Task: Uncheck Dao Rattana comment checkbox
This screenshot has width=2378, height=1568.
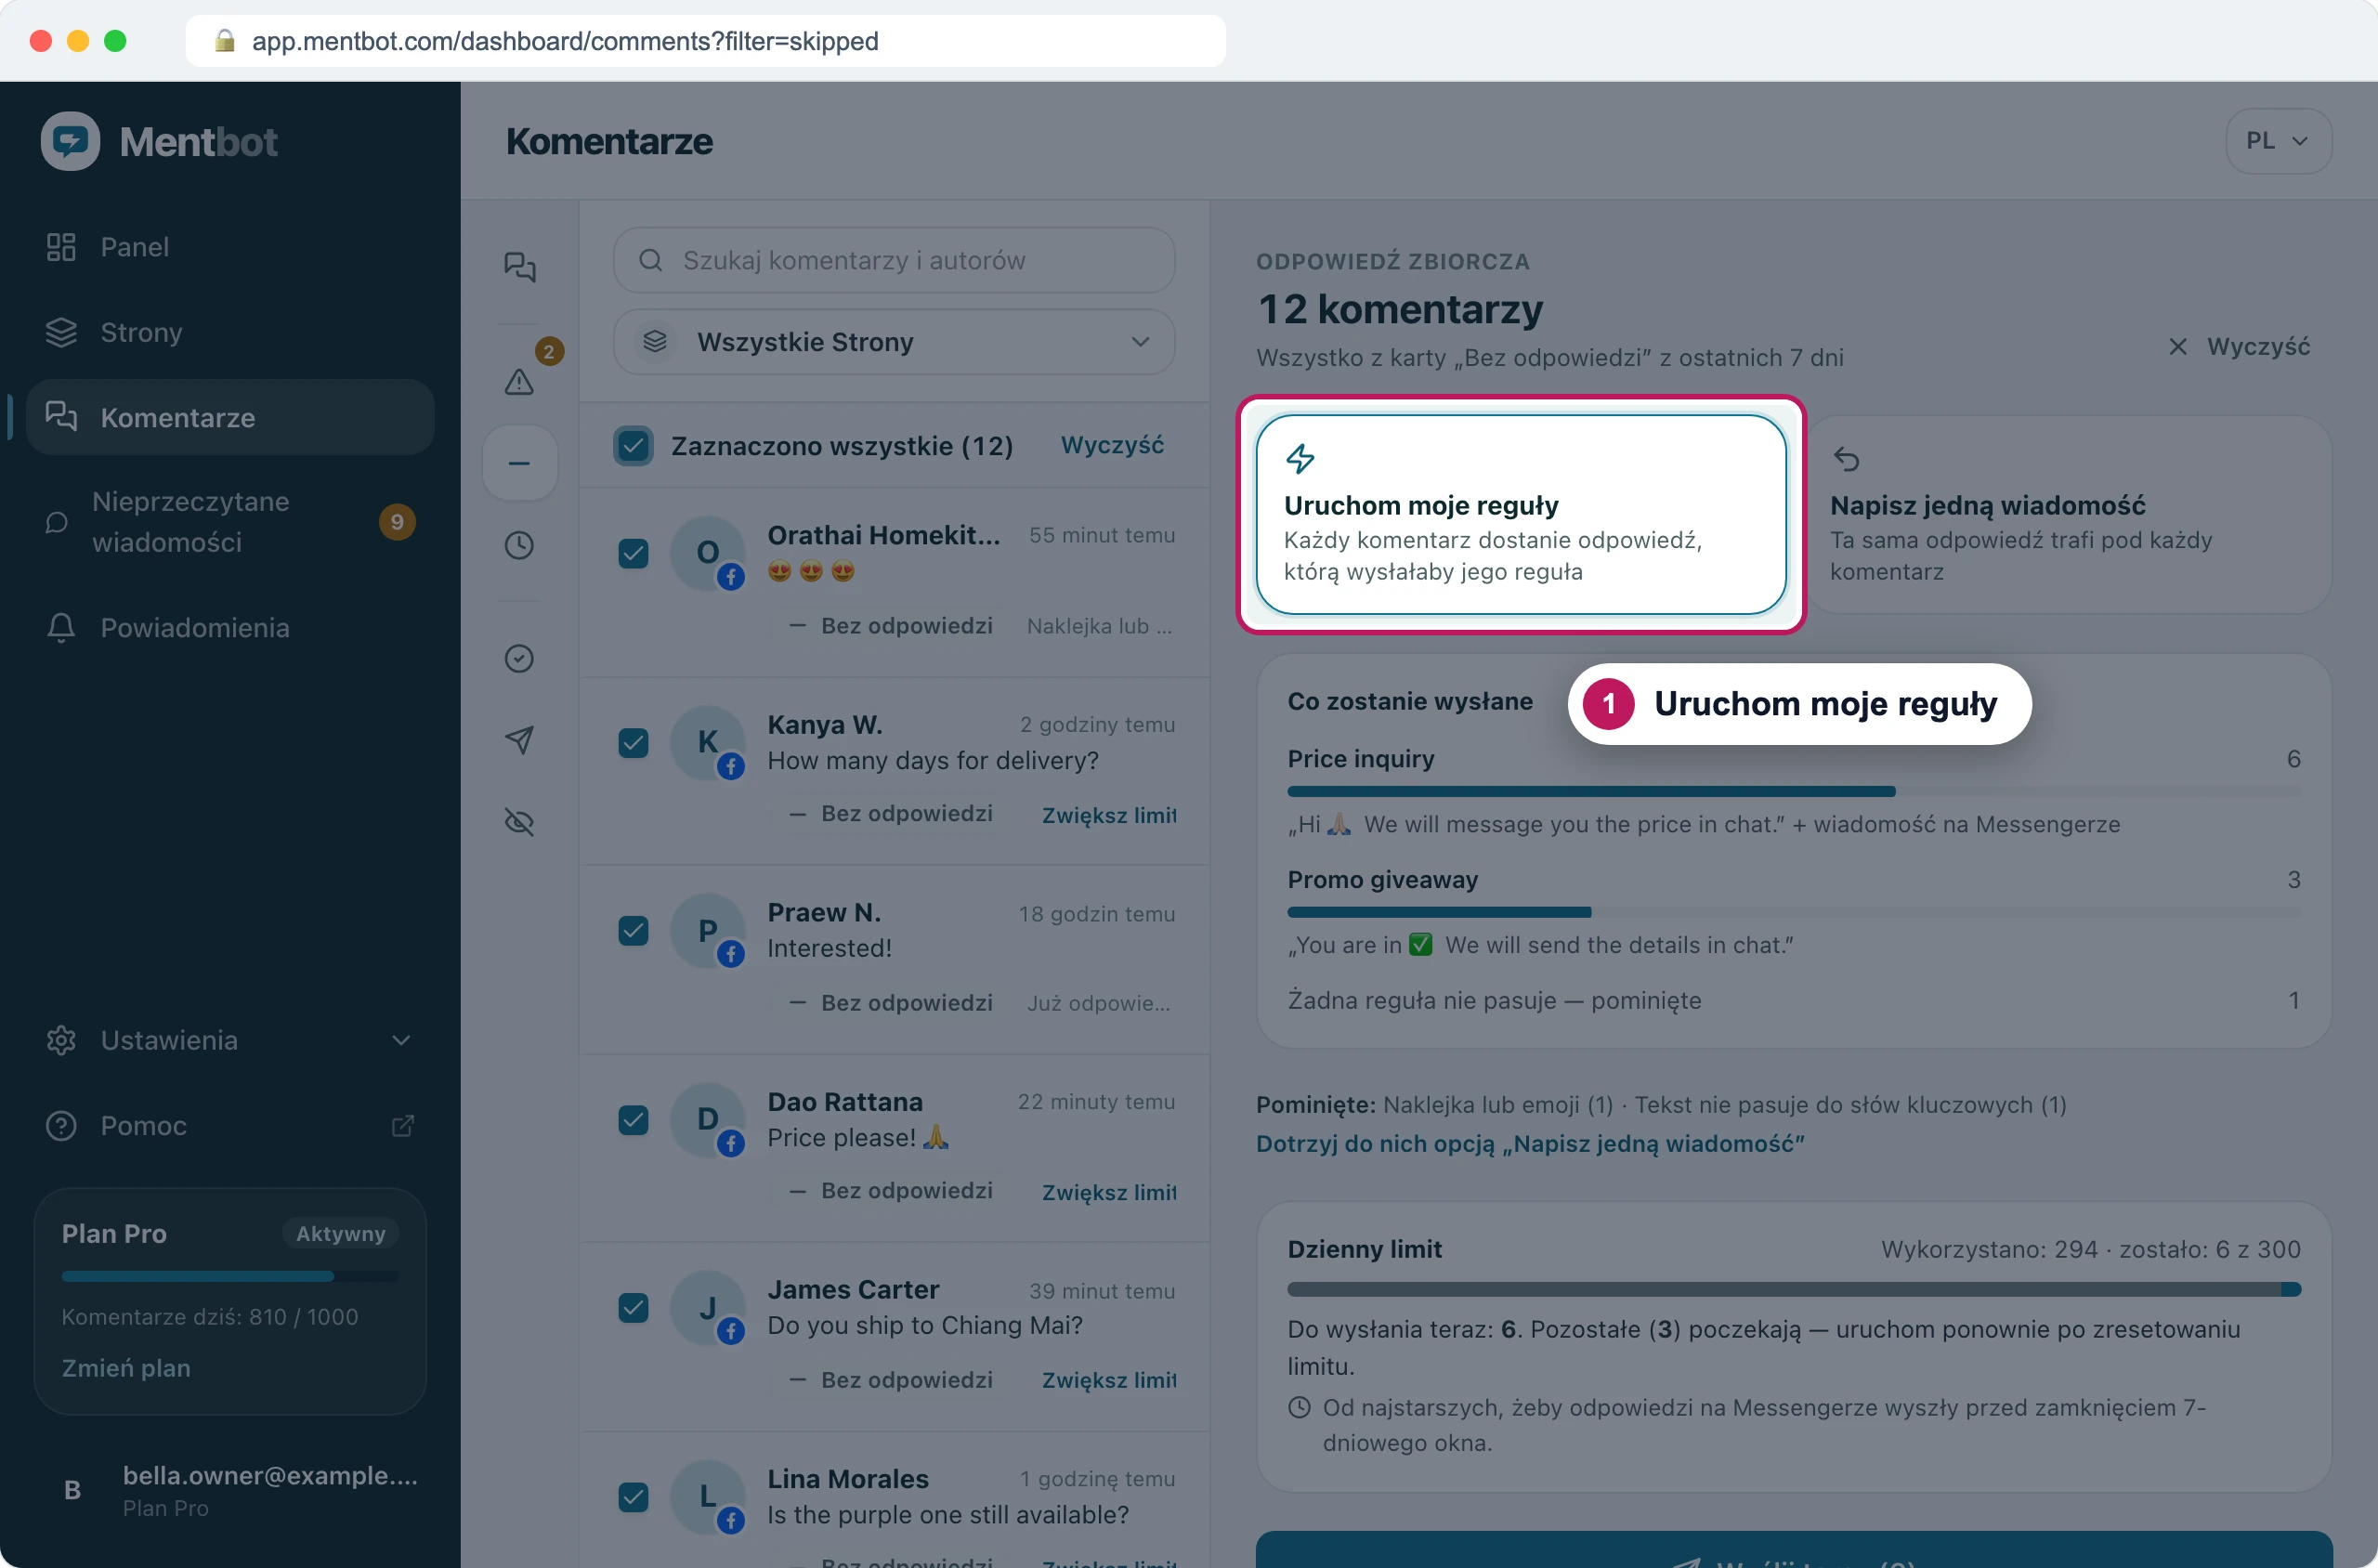Action: pos(633,1120)
